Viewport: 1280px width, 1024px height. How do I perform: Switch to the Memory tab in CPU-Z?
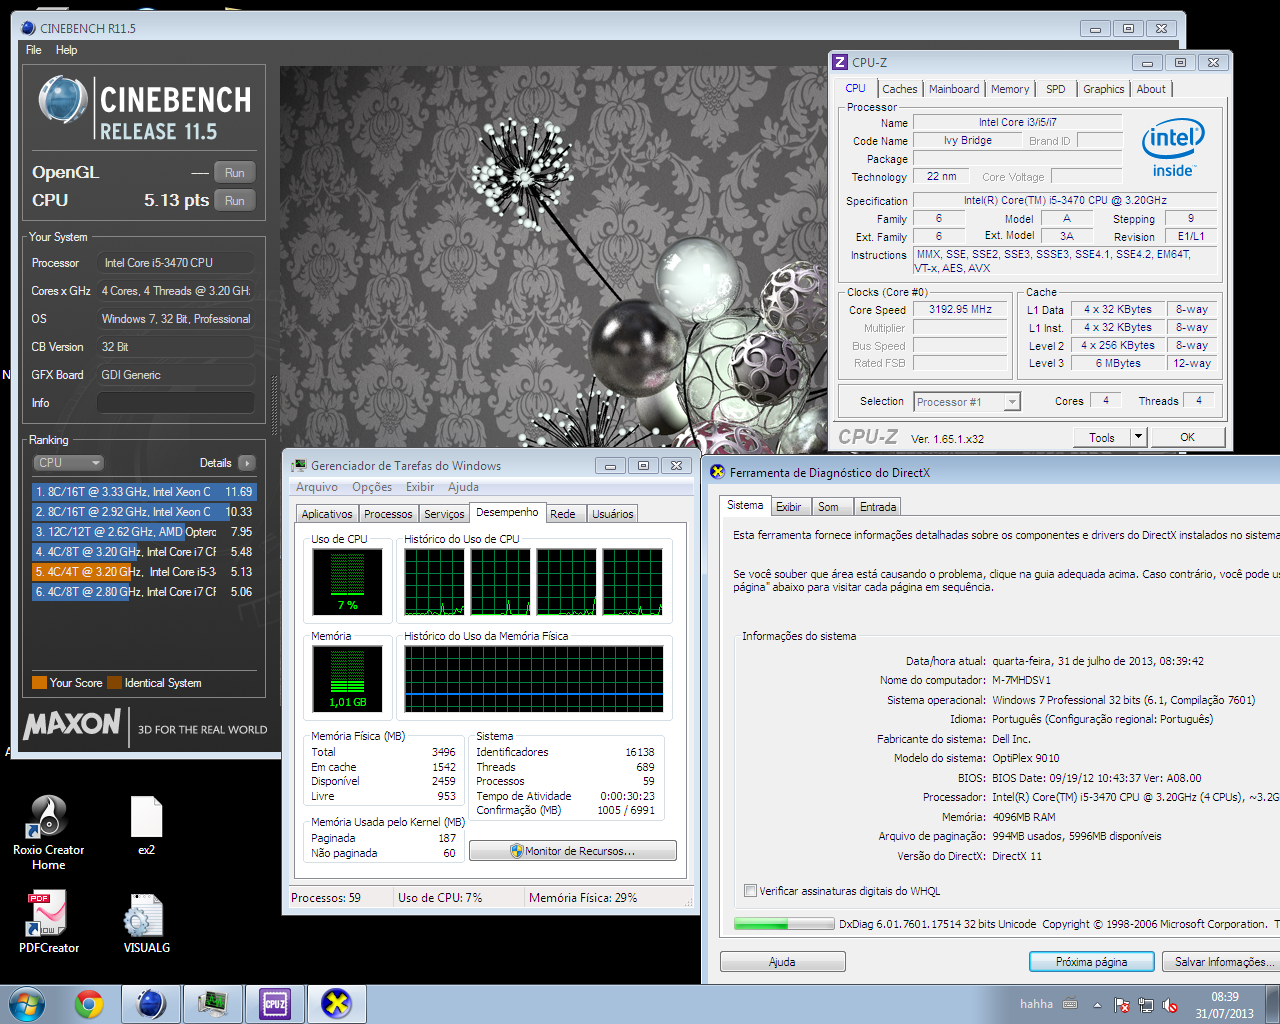(1010, 89)
